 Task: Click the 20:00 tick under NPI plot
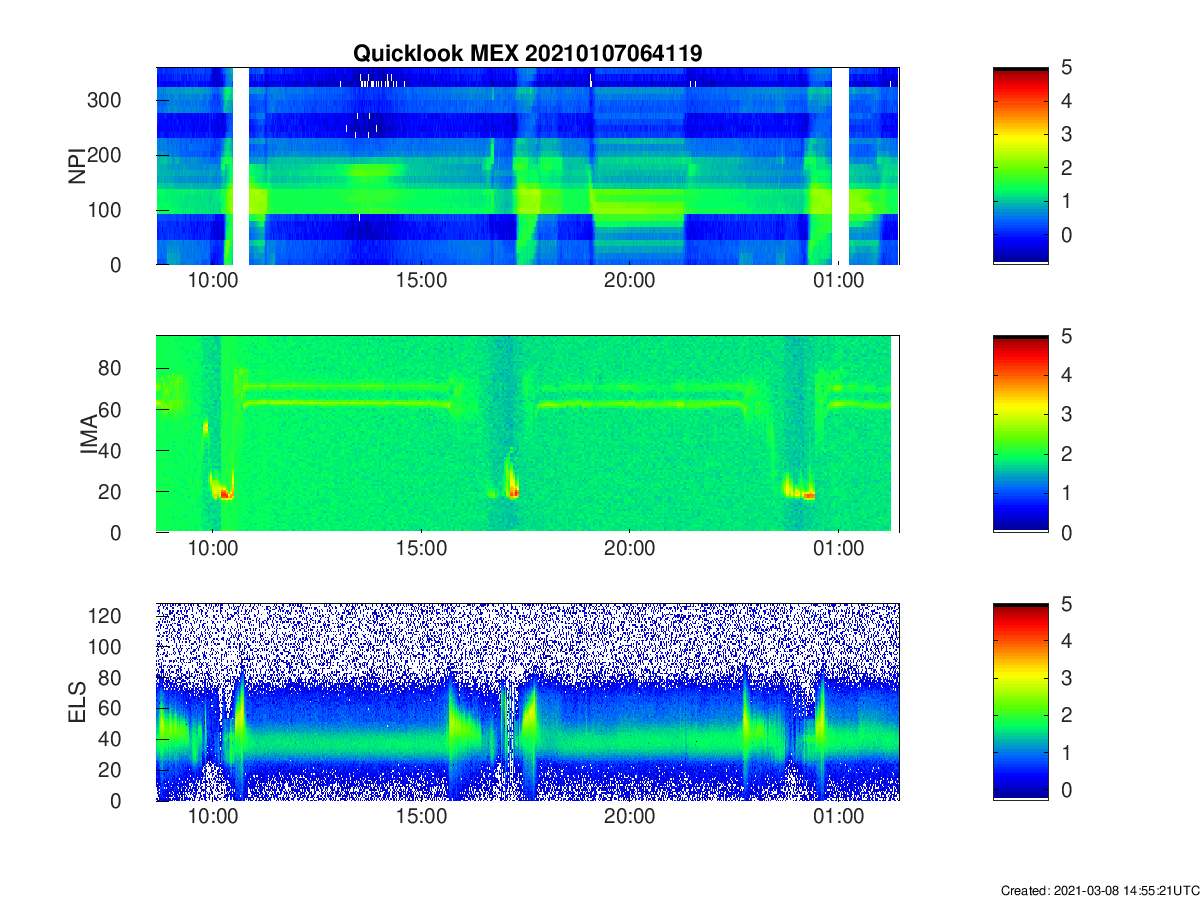click(630, 281)
